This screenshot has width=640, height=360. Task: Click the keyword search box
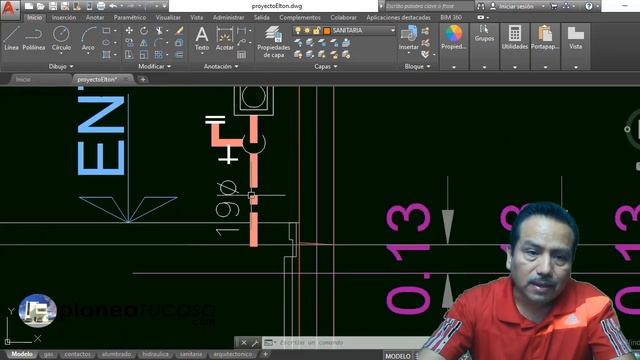click(429, 6)
